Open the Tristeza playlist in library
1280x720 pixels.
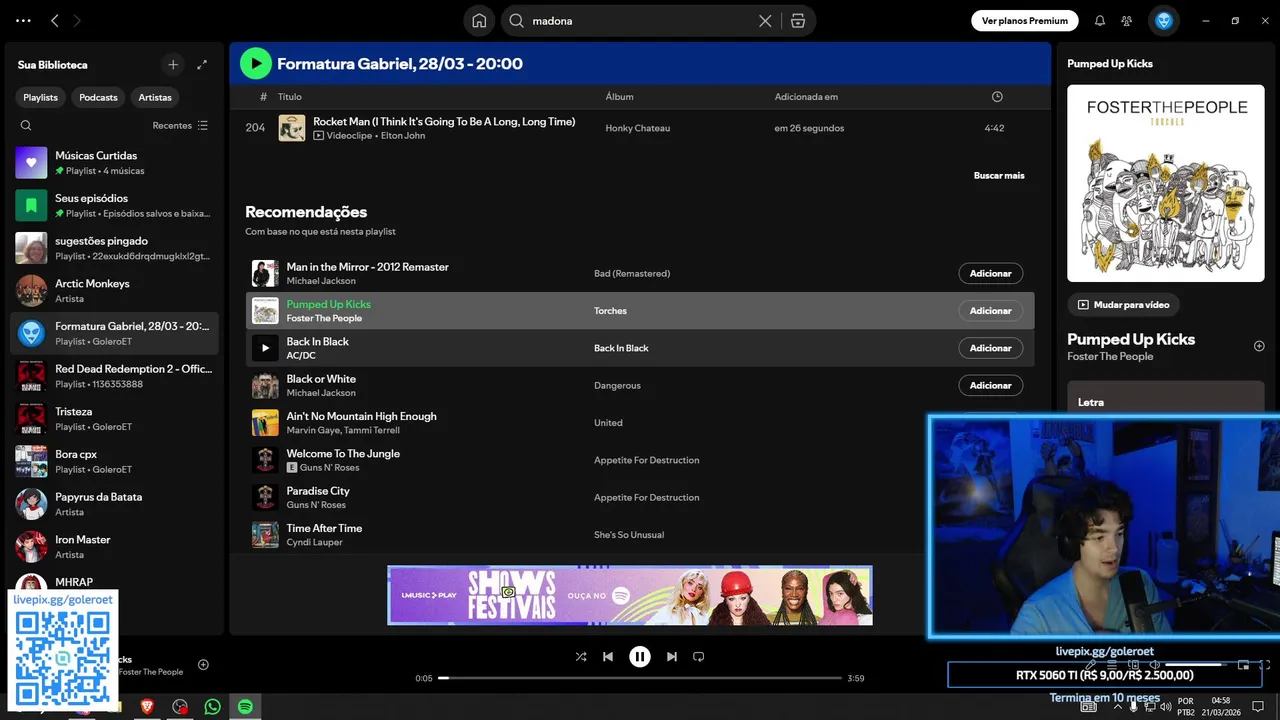(x=114, y=418)
